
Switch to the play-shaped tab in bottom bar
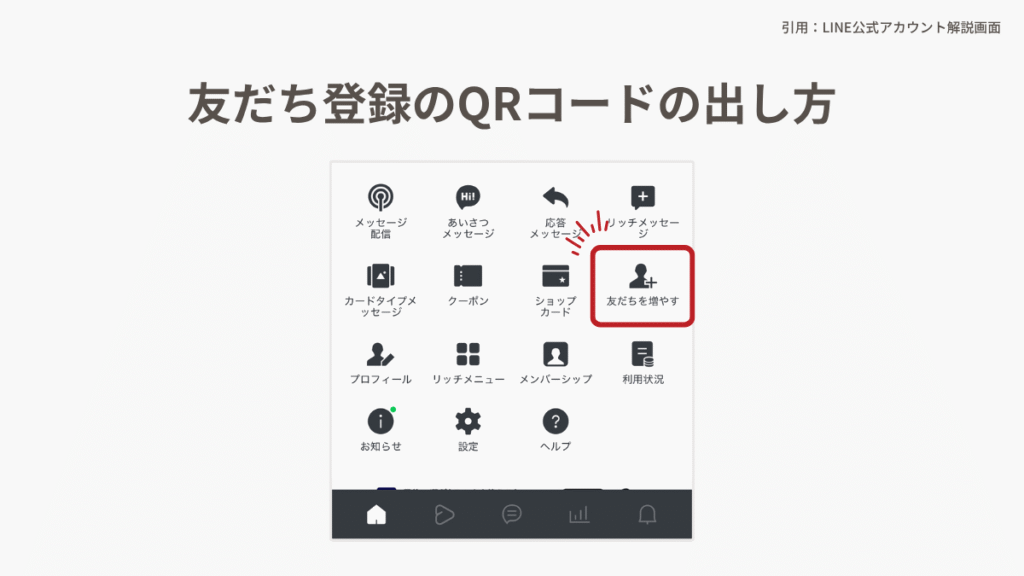click(x=444, y=514)
